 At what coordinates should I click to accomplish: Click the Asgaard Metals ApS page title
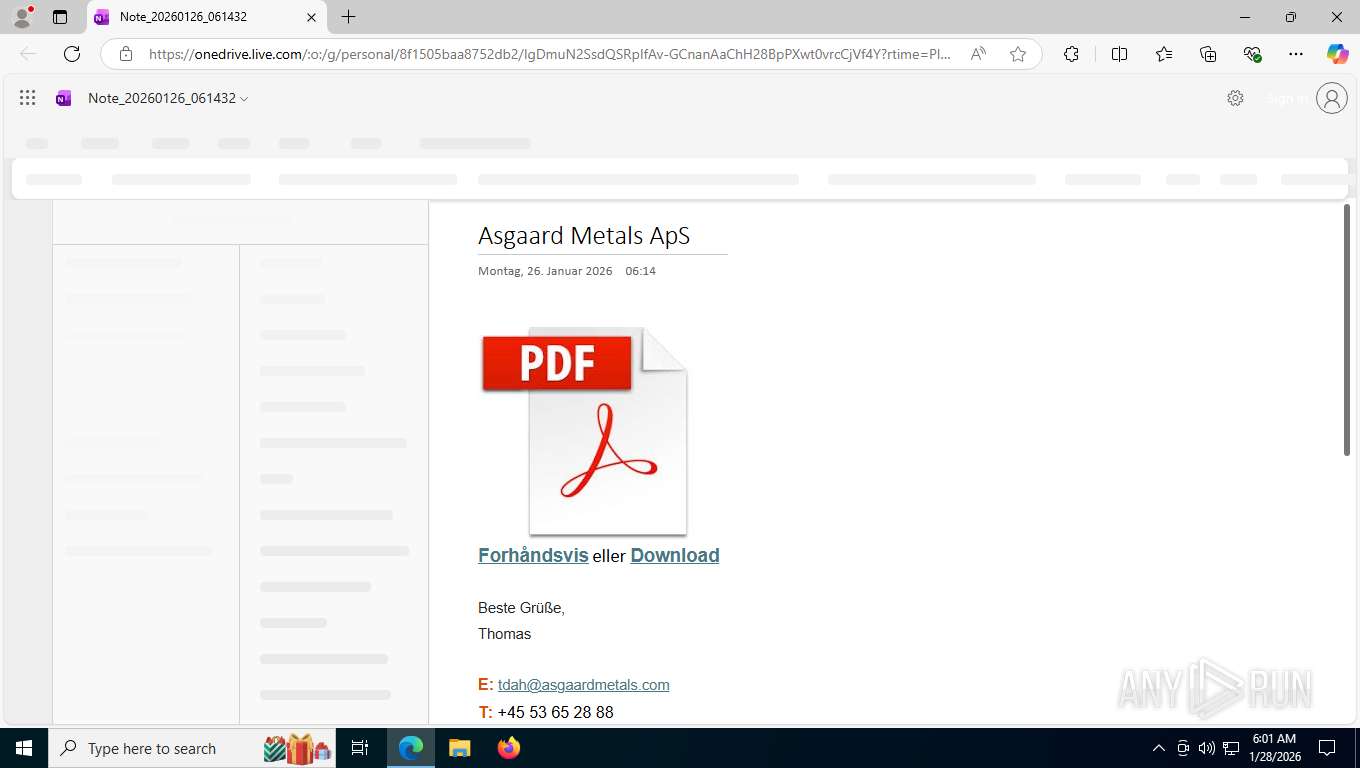pos(584,236)
